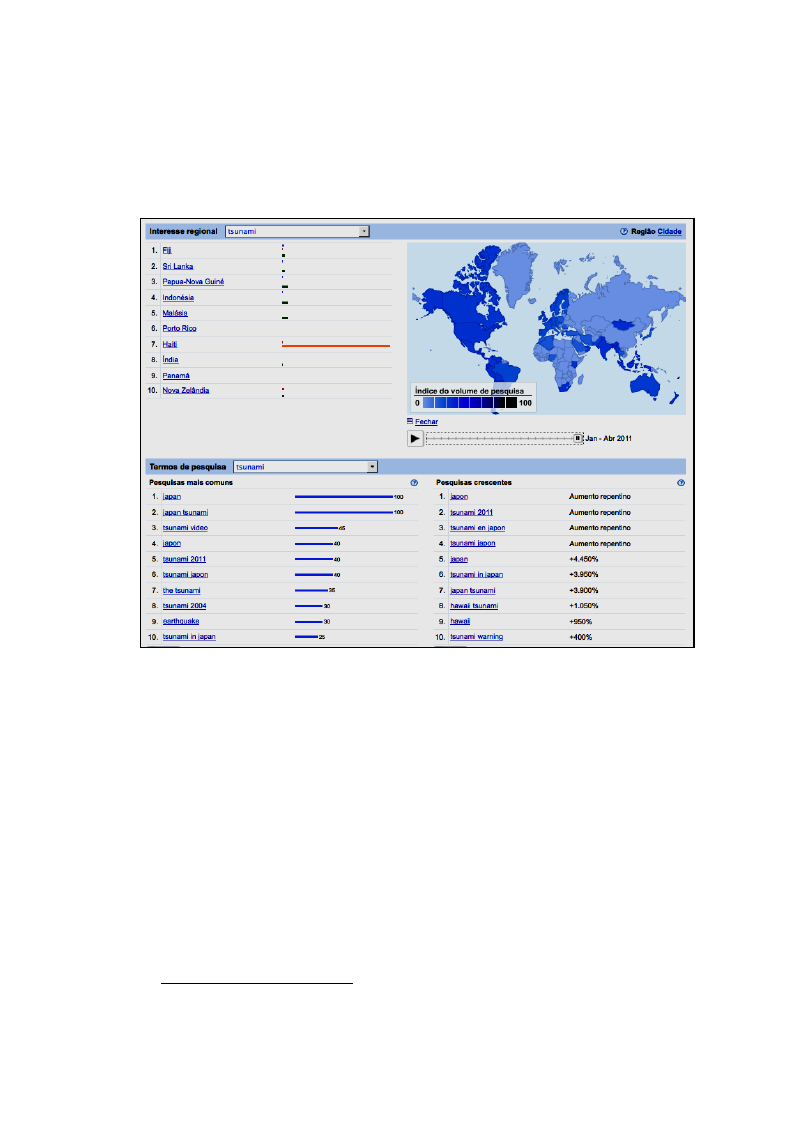
Task: Click 'tsunami warning' rising search link
Action: 476,637
